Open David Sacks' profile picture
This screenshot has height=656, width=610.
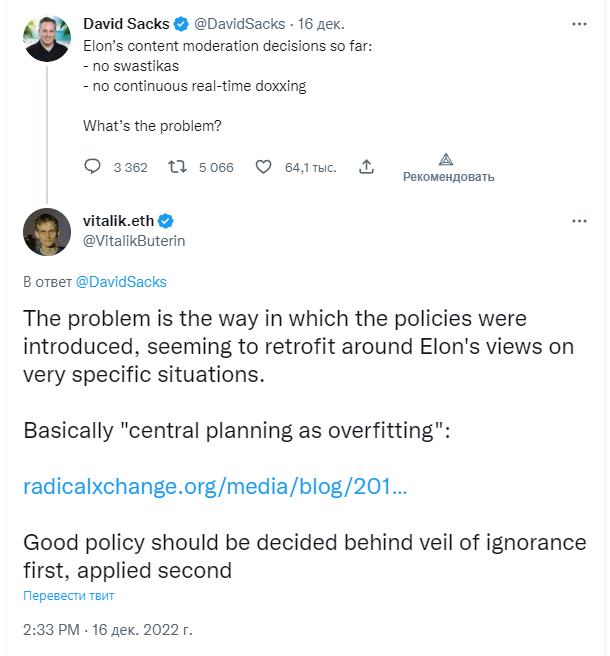(x=47, y=38)
